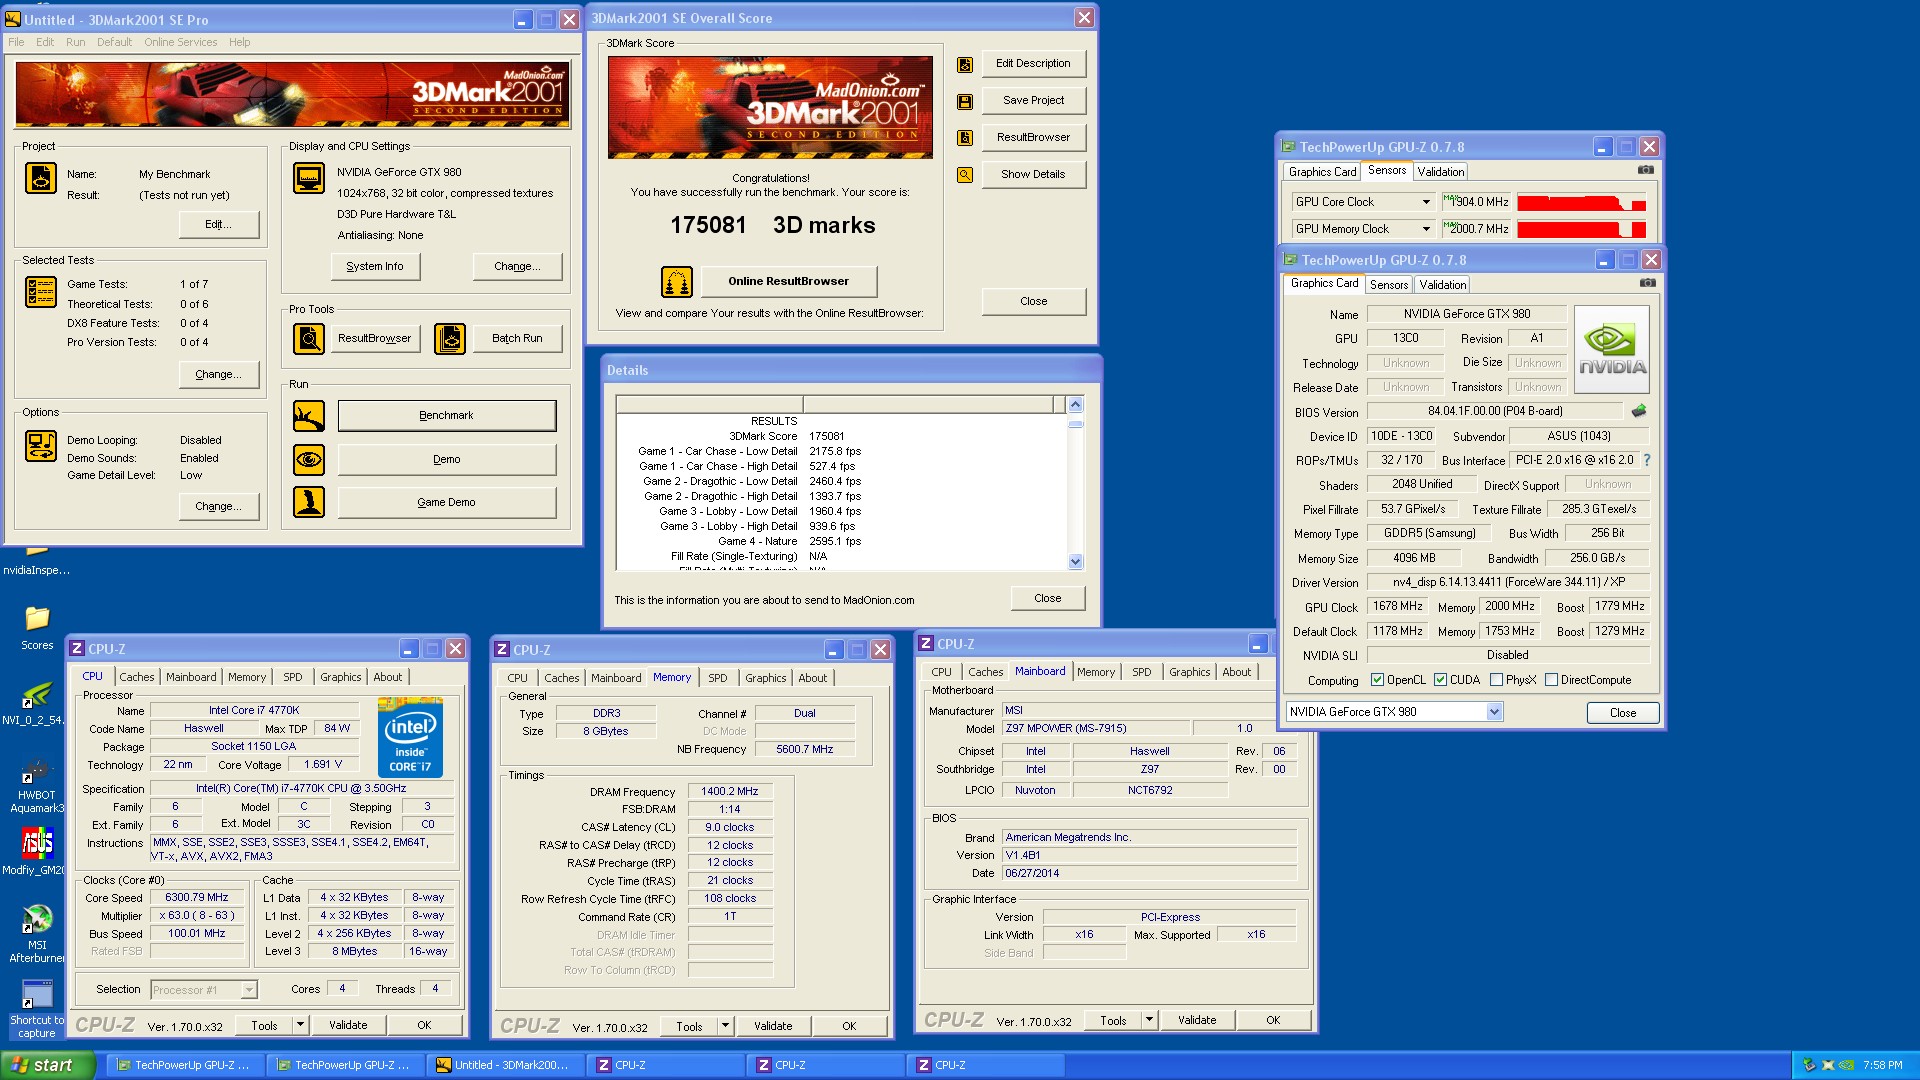
Task: Click the ResultBrowser icon in score window
Action: tap(965, 138)
